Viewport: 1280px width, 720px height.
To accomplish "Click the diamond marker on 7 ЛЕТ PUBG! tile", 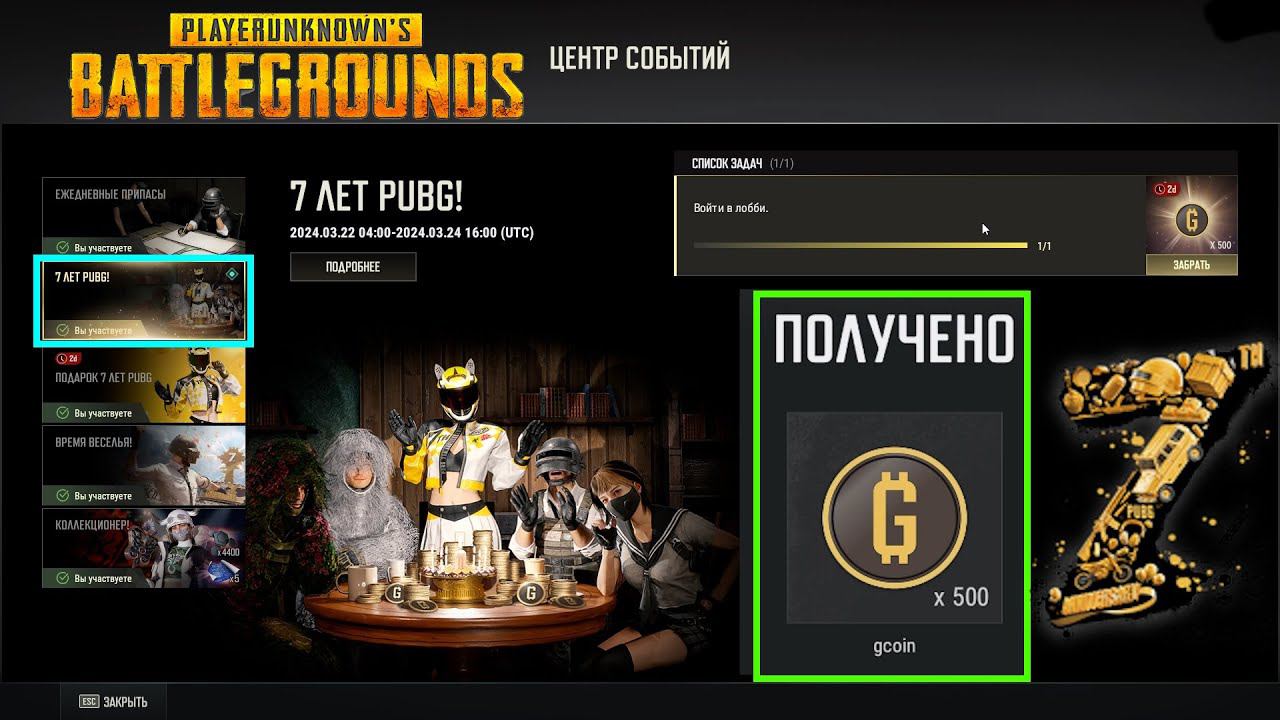I will 232,273.
